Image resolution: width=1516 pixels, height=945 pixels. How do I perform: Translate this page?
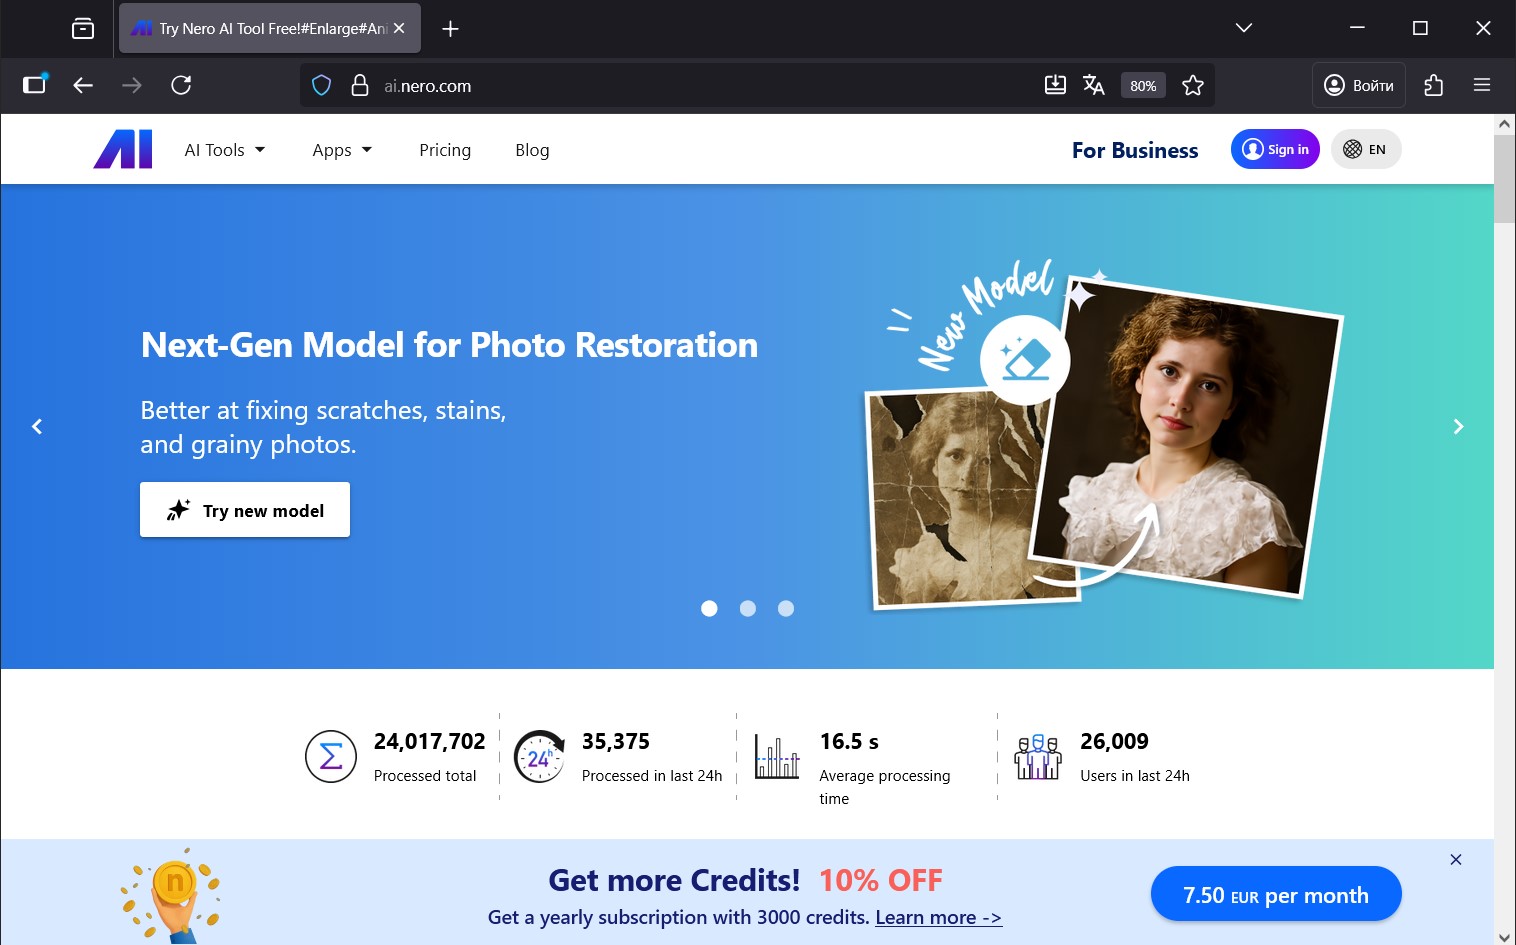1094,85
